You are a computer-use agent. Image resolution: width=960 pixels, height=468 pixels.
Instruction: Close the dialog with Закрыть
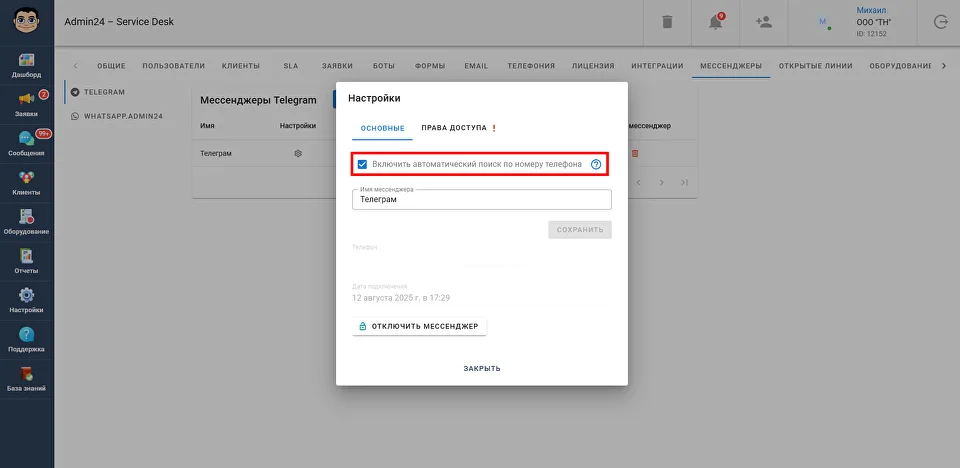tap(482, 368)
